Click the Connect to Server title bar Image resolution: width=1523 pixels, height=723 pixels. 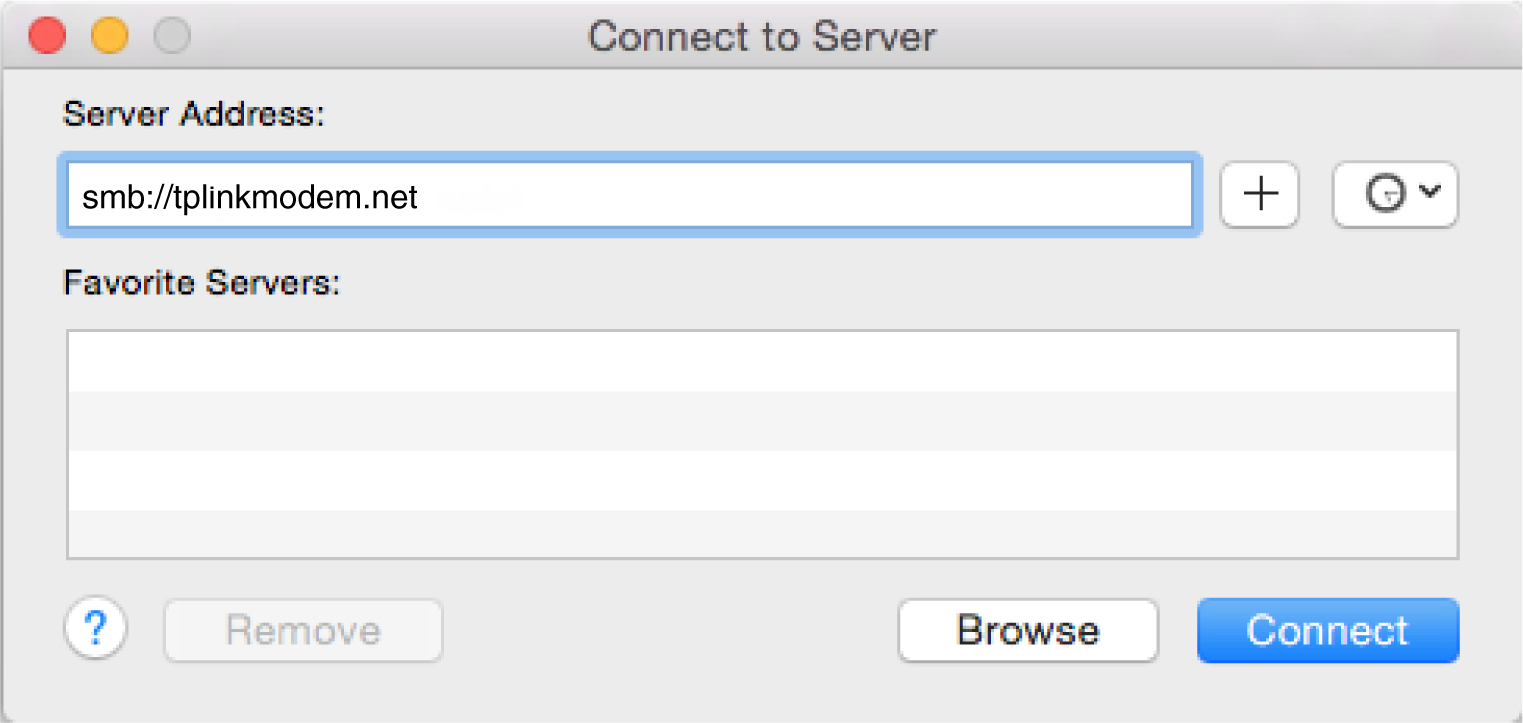tap(761, 36)
